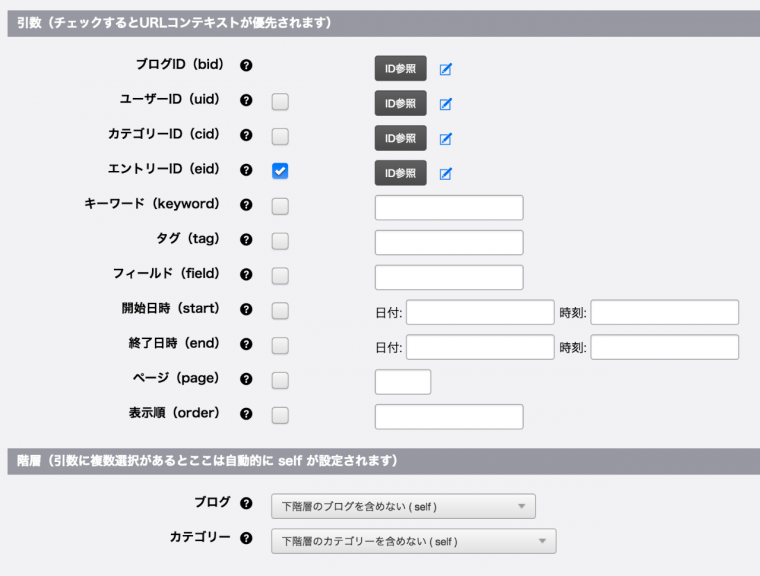Viewport: 760px width, 576px height.
Task: Click the help icon next to ブログID (bid)
Action: pyautogui.click(x=246, y=66)
